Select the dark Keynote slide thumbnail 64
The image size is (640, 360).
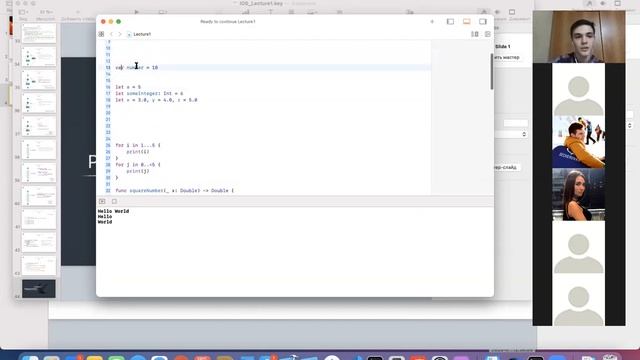pyautogui.click(x=39, y=289)
